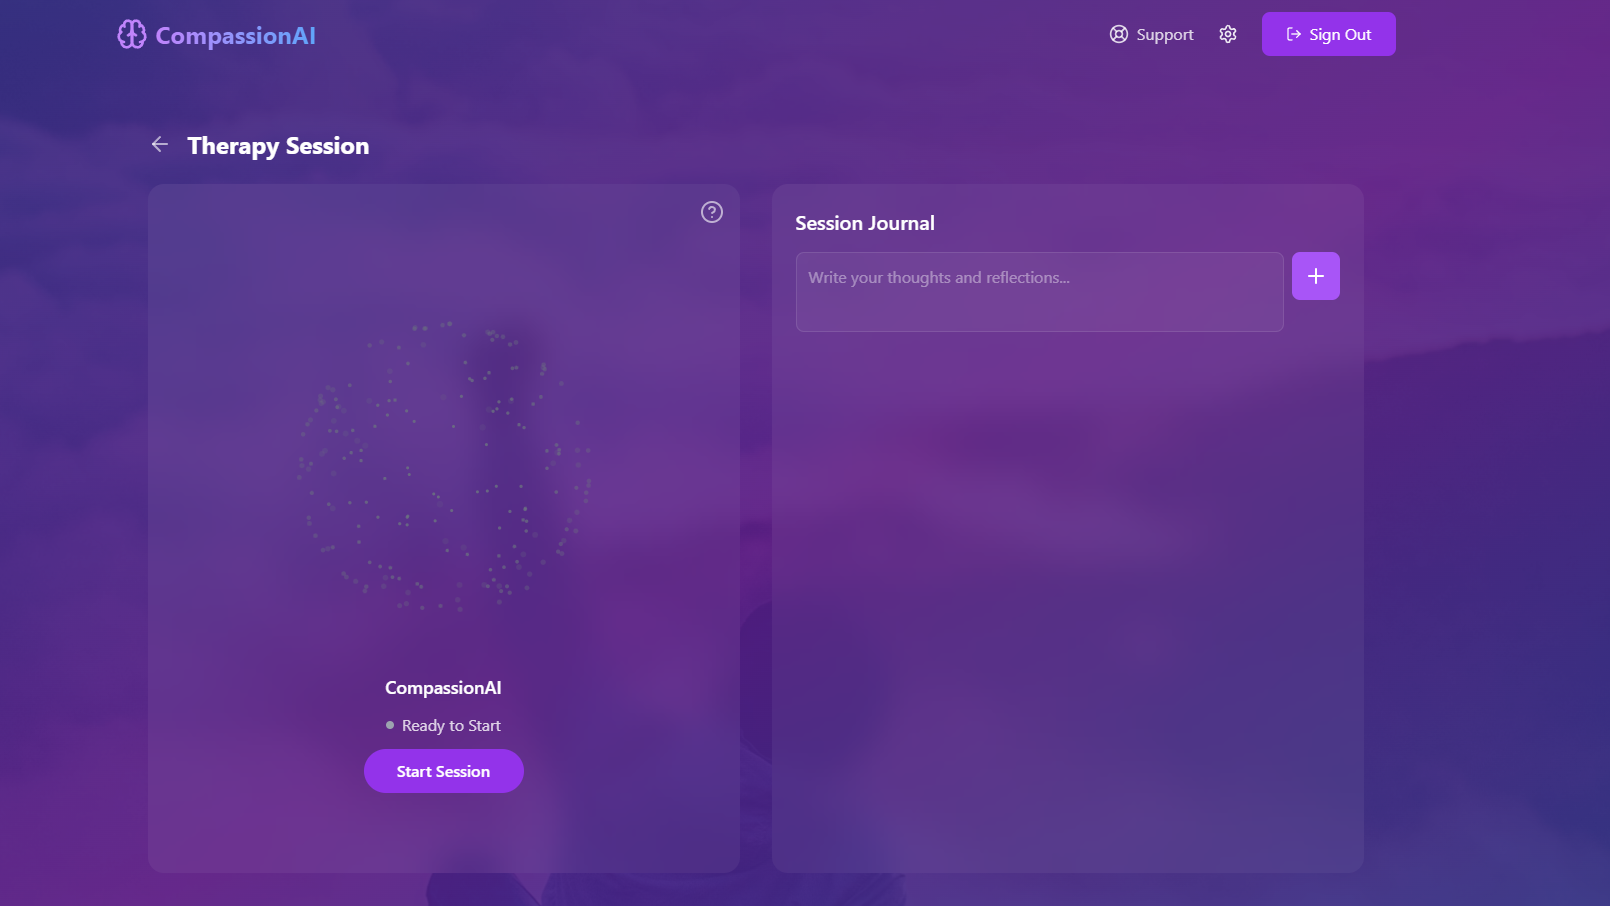Click the Session Journal heading
Screen dimensions: 1610x906
pyautogui.click(x=865, y=223)
